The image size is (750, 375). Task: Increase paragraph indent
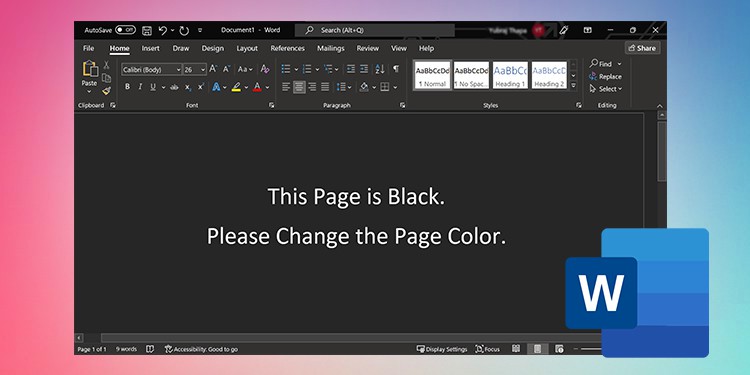[364, 69]
